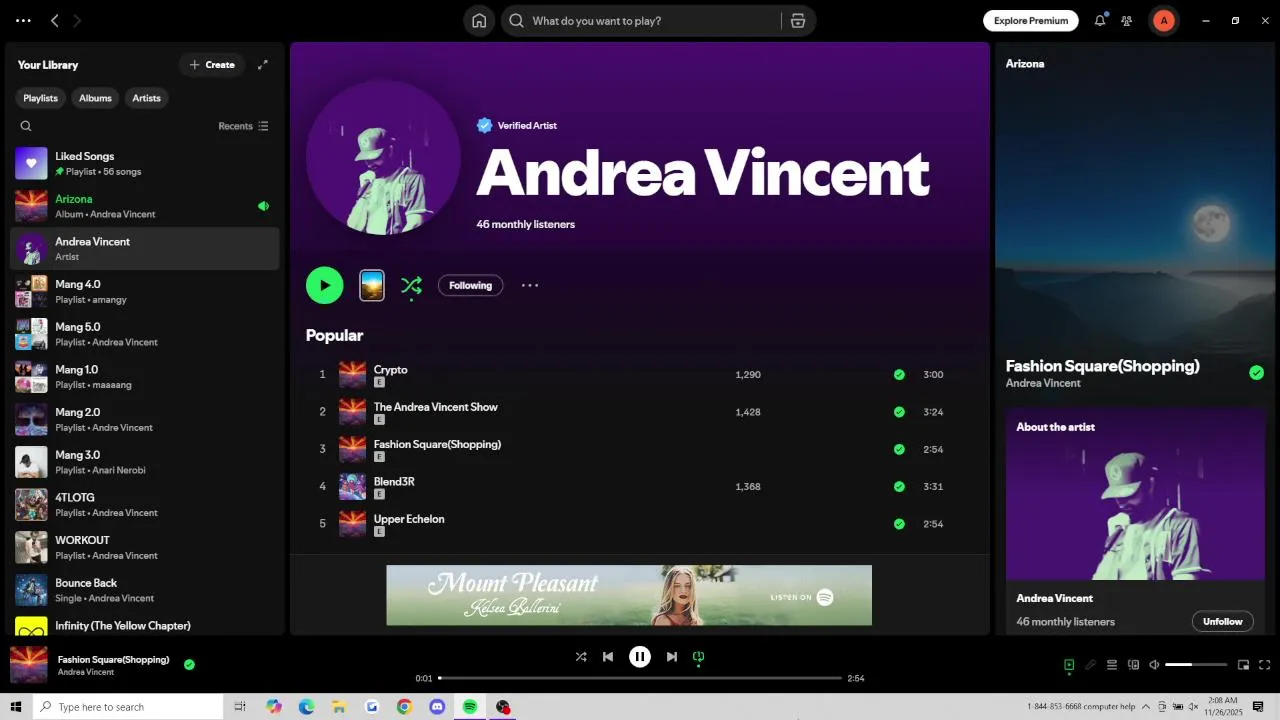Click the Mount Pleasant Kelsea Ballerini banner
The image size is (1280, 720).
pyautogui.click(x=629, y=595)
